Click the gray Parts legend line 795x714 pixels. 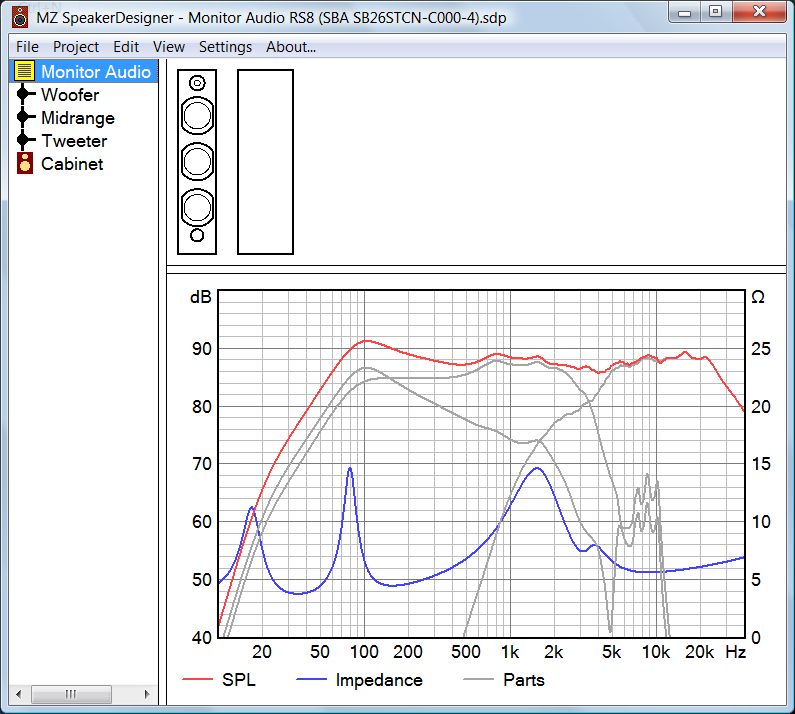pyautogui.click(x=478, y=680)
